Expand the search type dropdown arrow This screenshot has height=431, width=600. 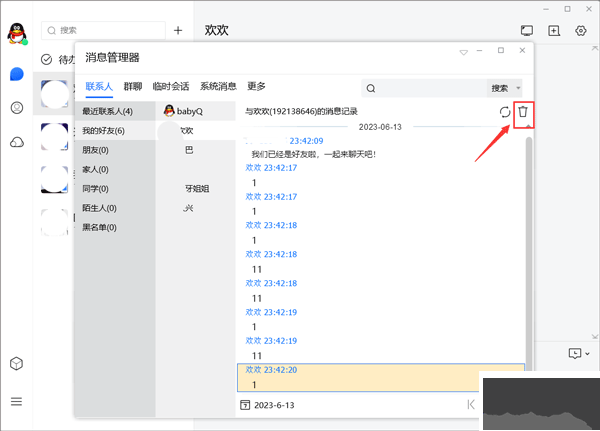[518, 88]
